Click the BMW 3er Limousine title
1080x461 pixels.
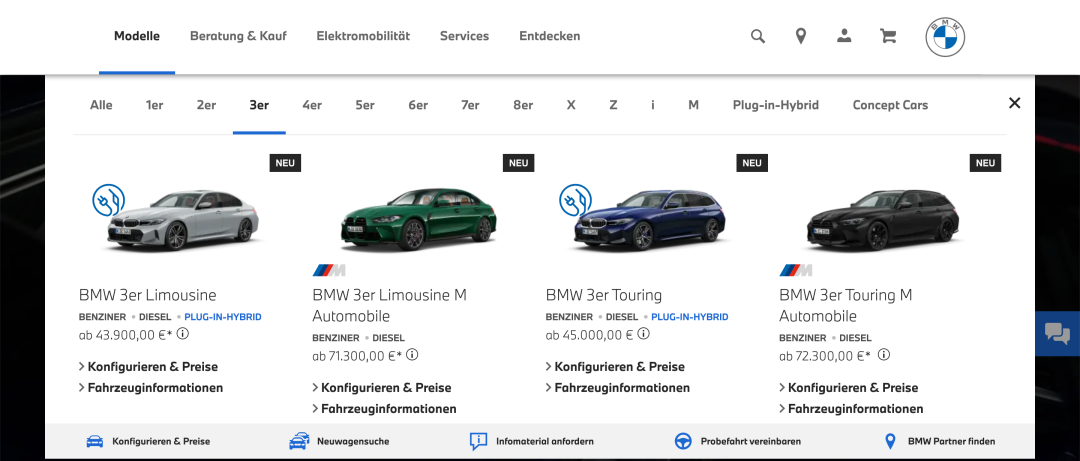(x=147, y=295)
